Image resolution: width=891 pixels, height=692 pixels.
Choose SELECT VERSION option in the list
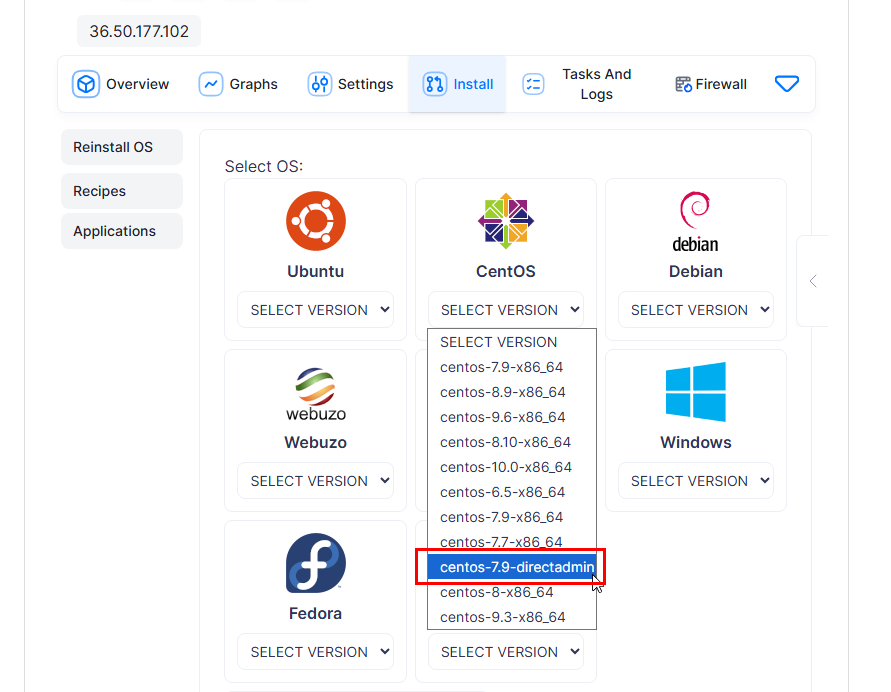(x=512, y=342)
